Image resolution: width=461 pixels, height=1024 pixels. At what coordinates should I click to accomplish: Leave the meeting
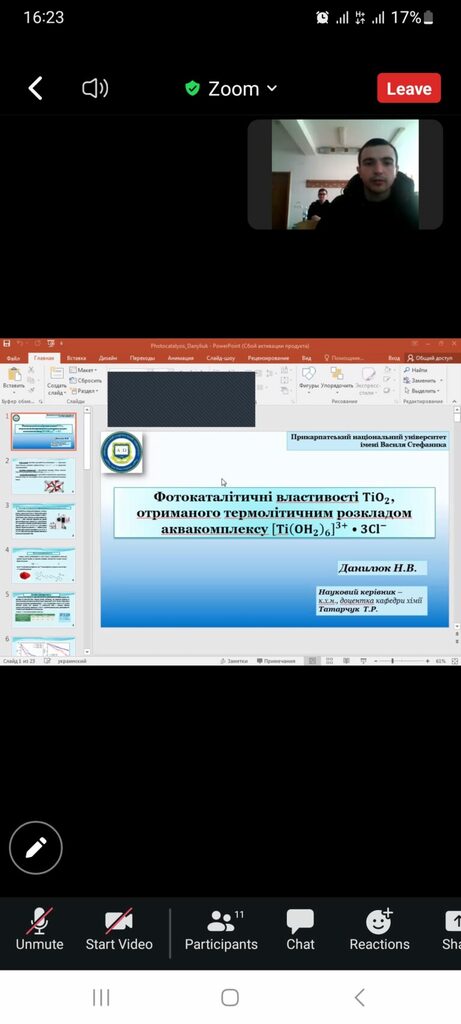(x=409, y=88)
